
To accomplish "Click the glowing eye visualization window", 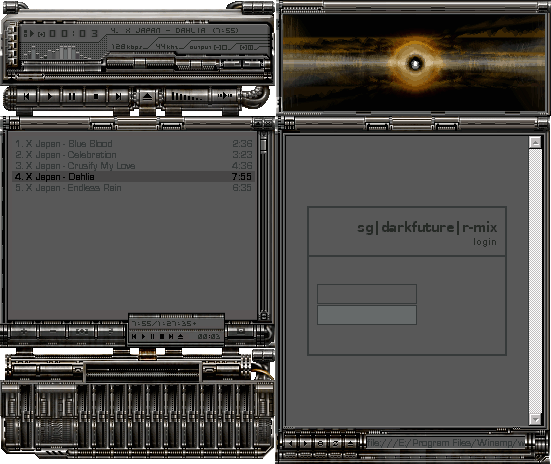I will pos(415,63).
